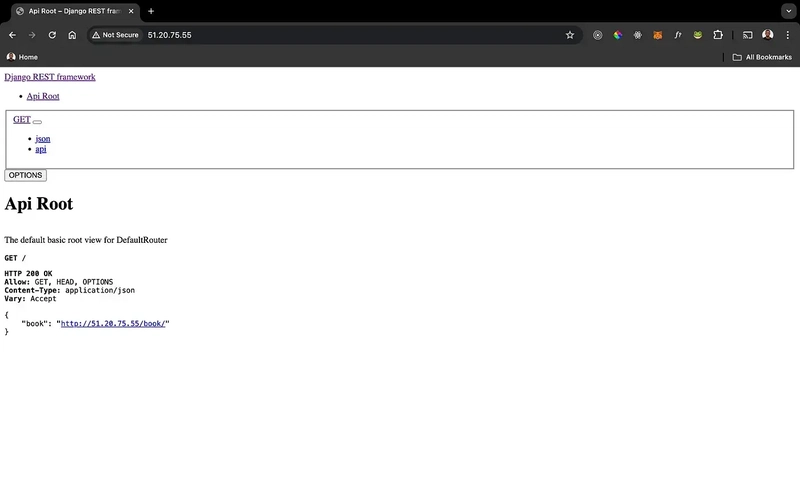800x500 pixels.
Task: Choose the json format link
Action: [43, 139]
